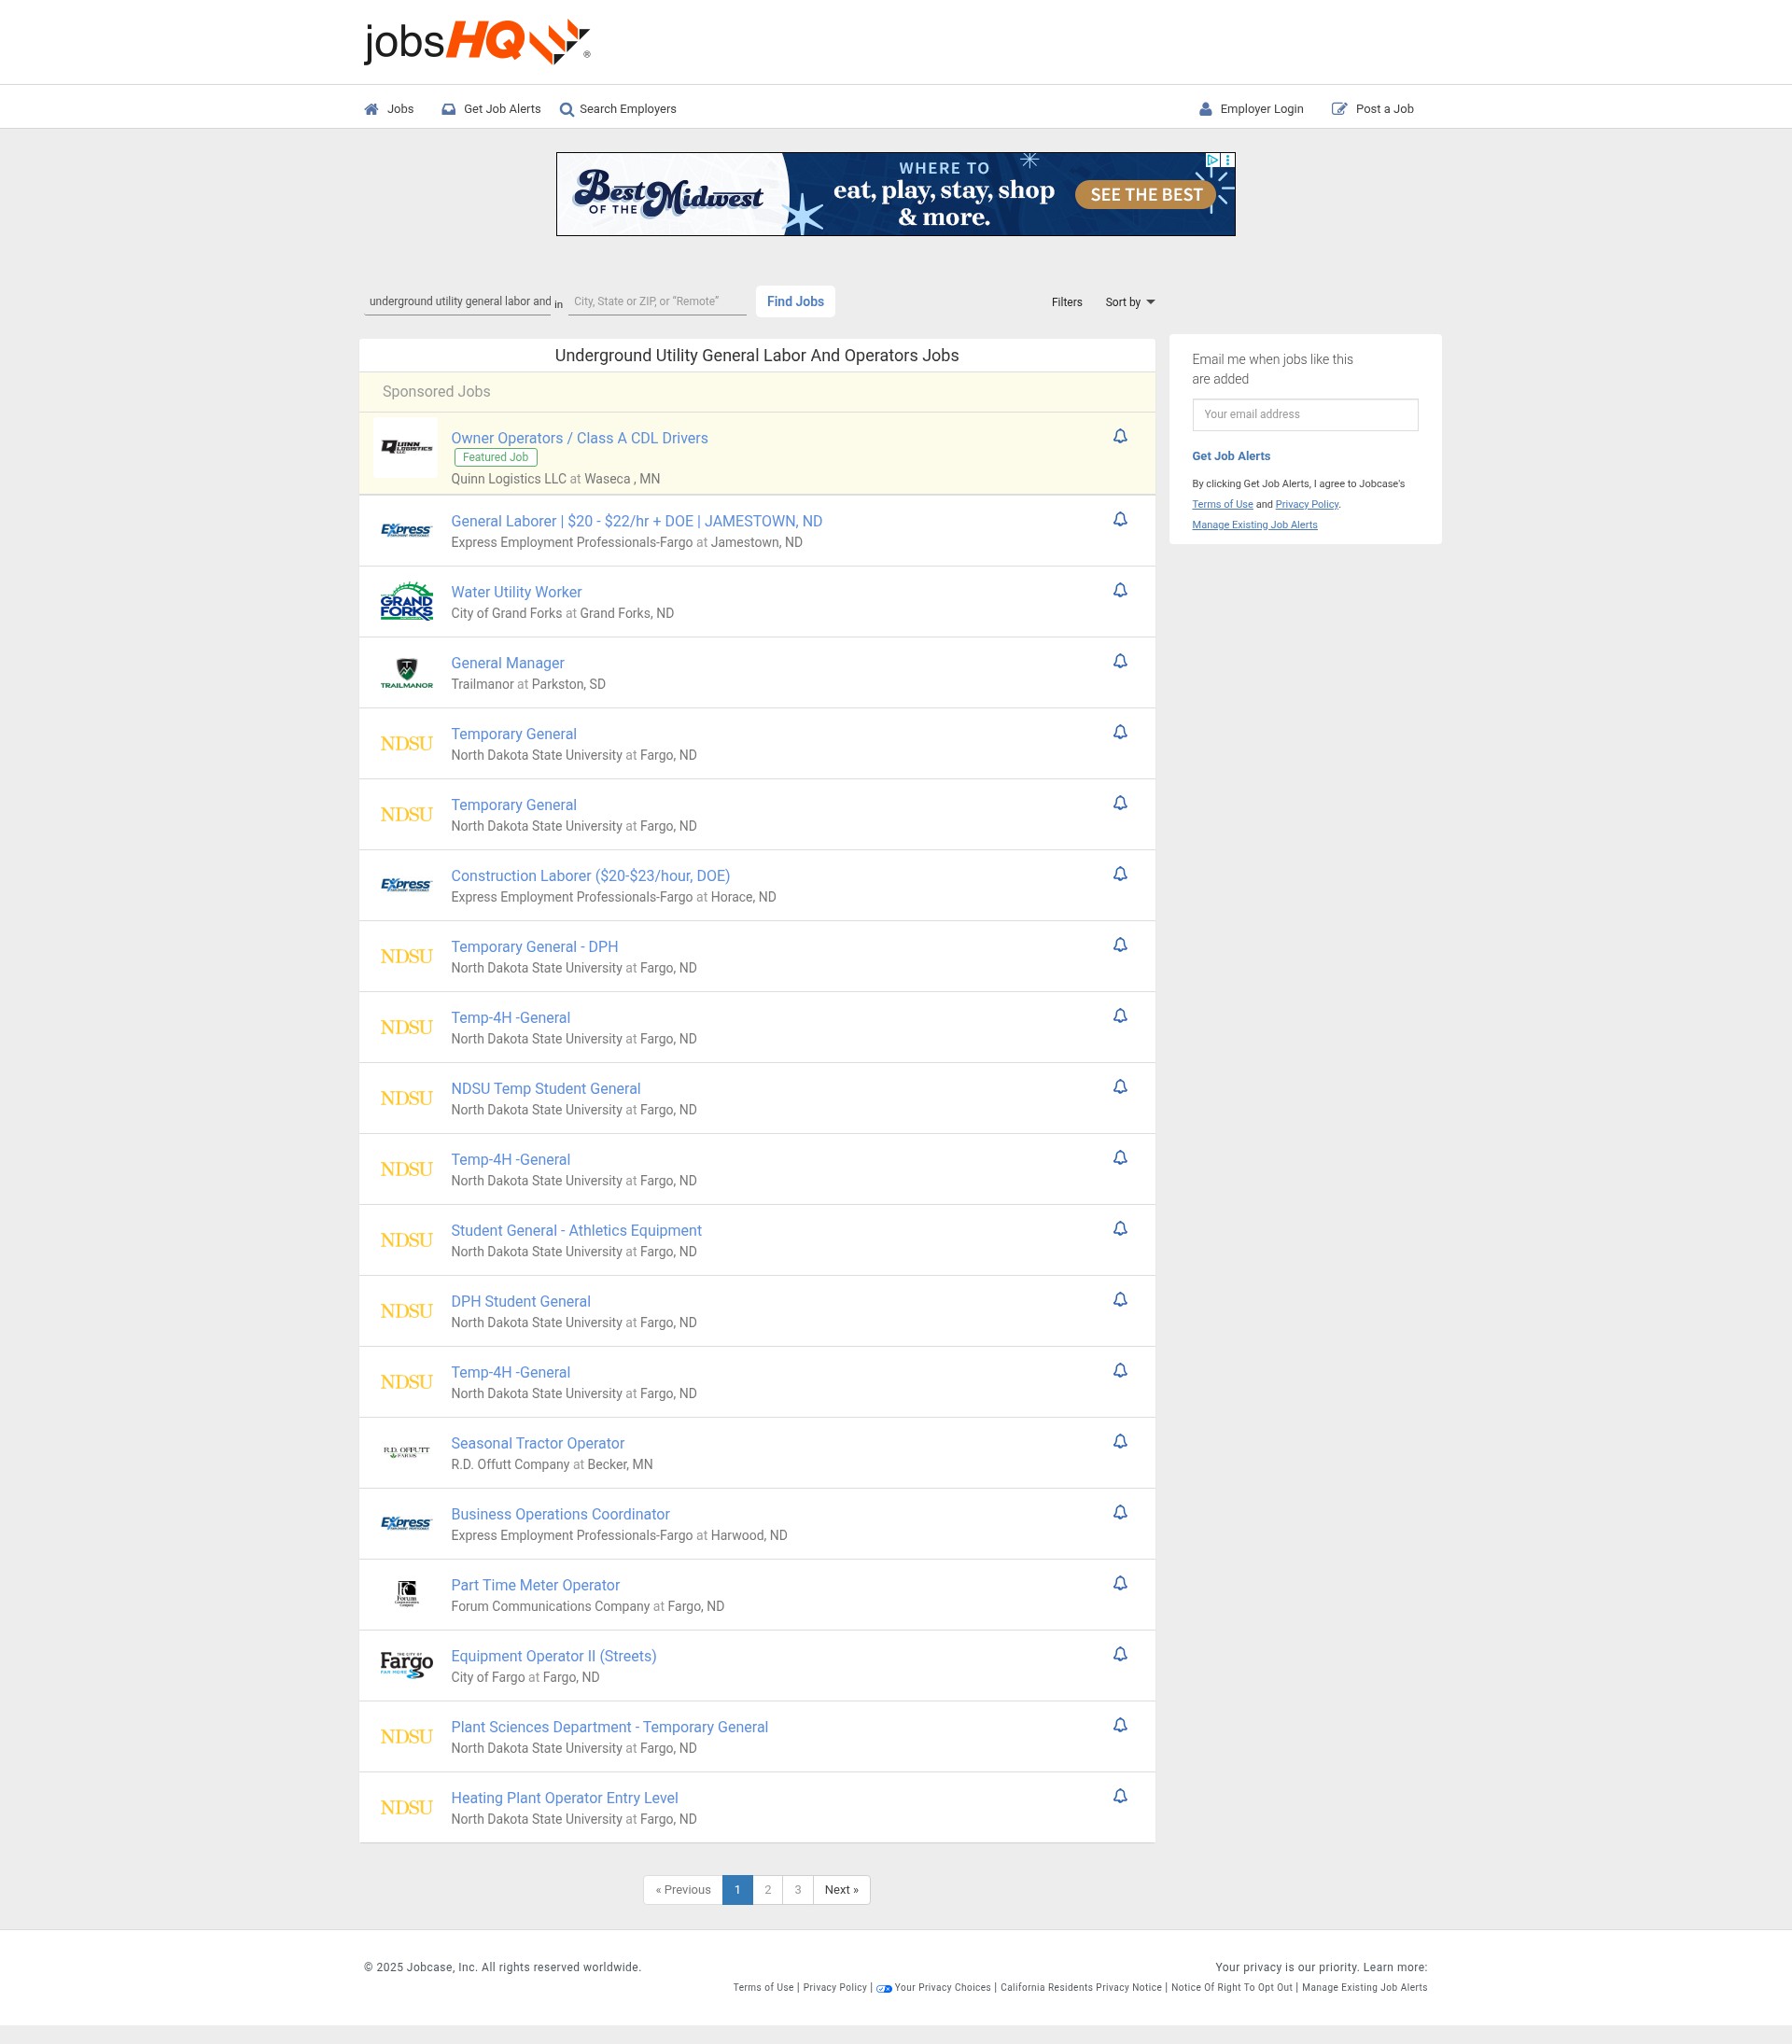Viewport: 1792px width, 2044px height.
Task: Open the Terms of Use link in sidebar
Action: 1222,504
